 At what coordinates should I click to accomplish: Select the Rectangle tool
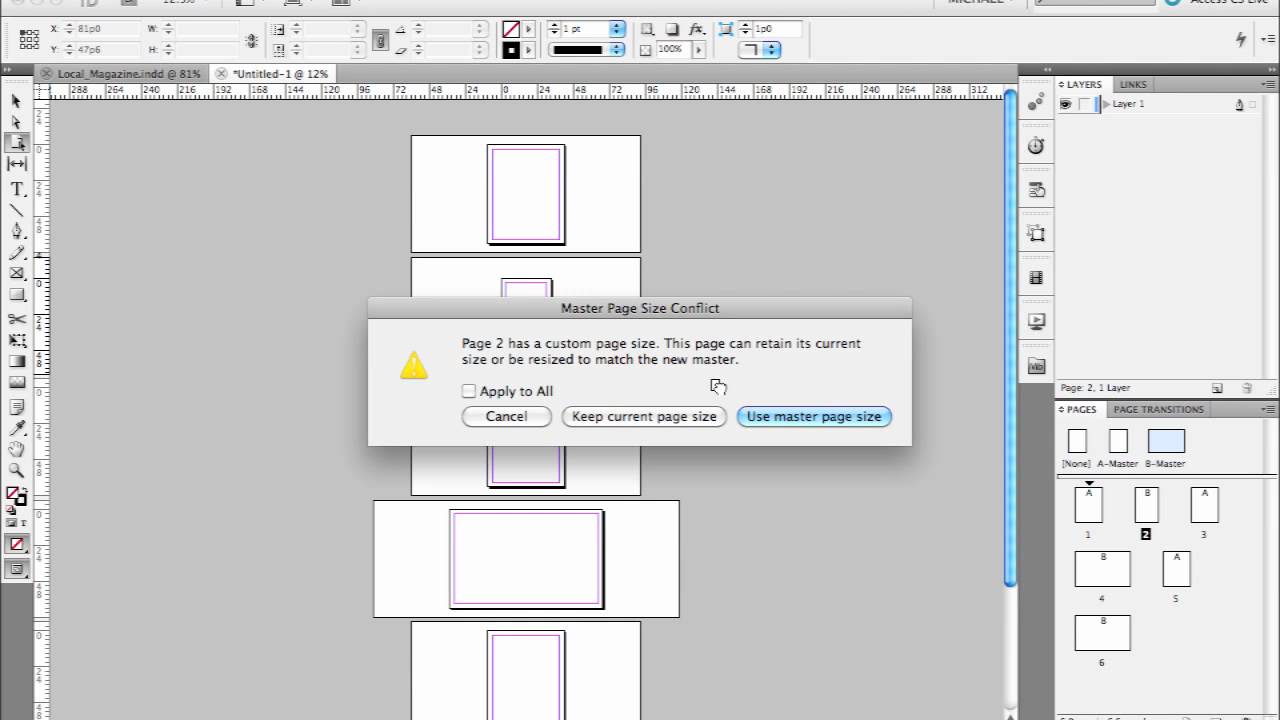coord(16,295)
